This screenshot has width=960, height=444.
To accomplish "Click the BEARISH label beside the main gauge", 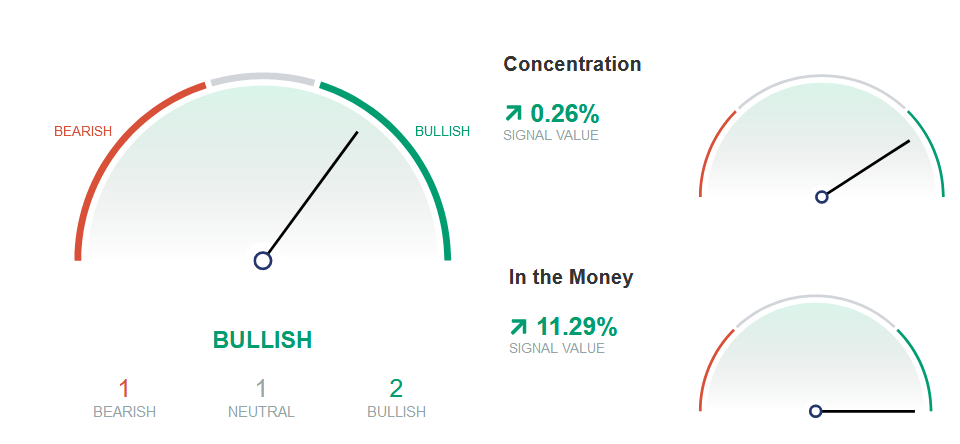I will [x=83, y=131].
